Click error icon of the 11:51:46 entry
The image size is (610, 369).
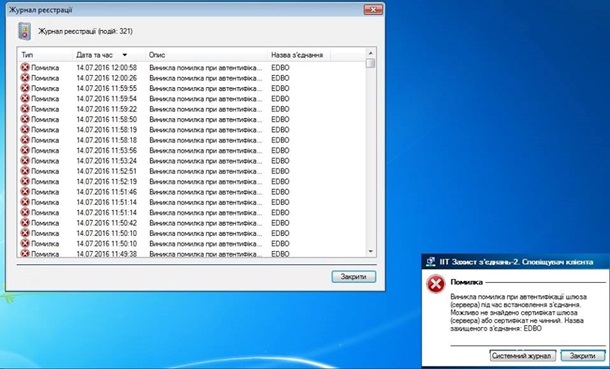point(25,192)
